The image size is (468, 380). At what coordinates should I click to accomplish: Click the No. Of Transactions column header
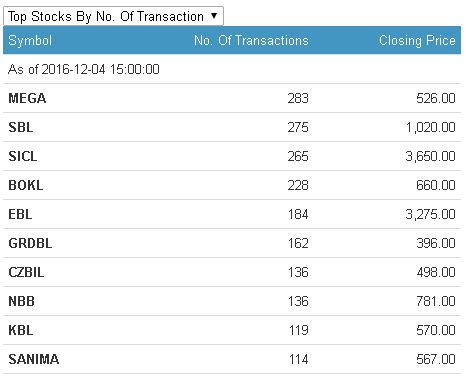(x=251, y=40)
